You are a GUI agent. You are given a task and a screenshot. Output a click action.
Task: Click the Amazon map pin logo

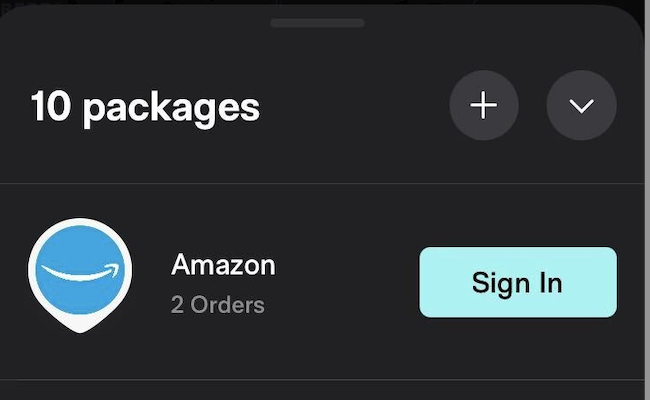(80, 275)
